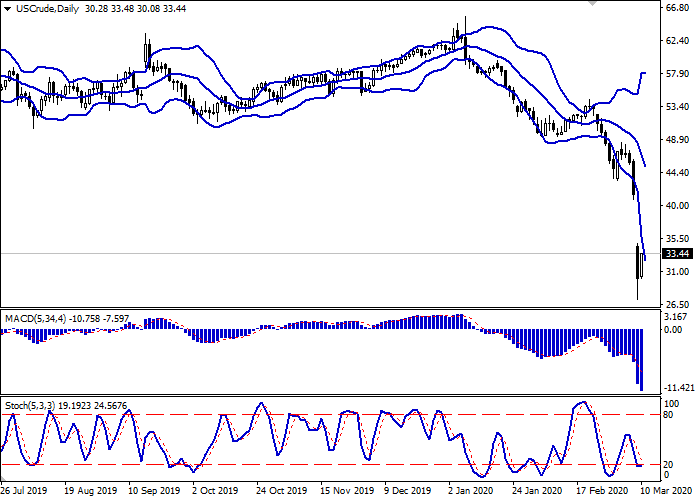Click the 26 Jul 2019 date label
This screenshot has width=700, height=500.
(22, 492)
